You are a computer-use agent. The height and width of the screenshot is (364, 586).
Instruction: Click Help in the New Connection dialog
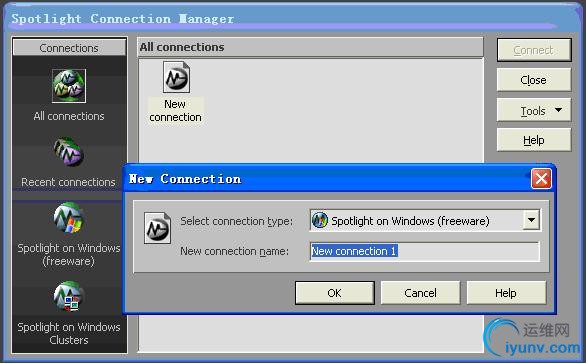[506, 293]
